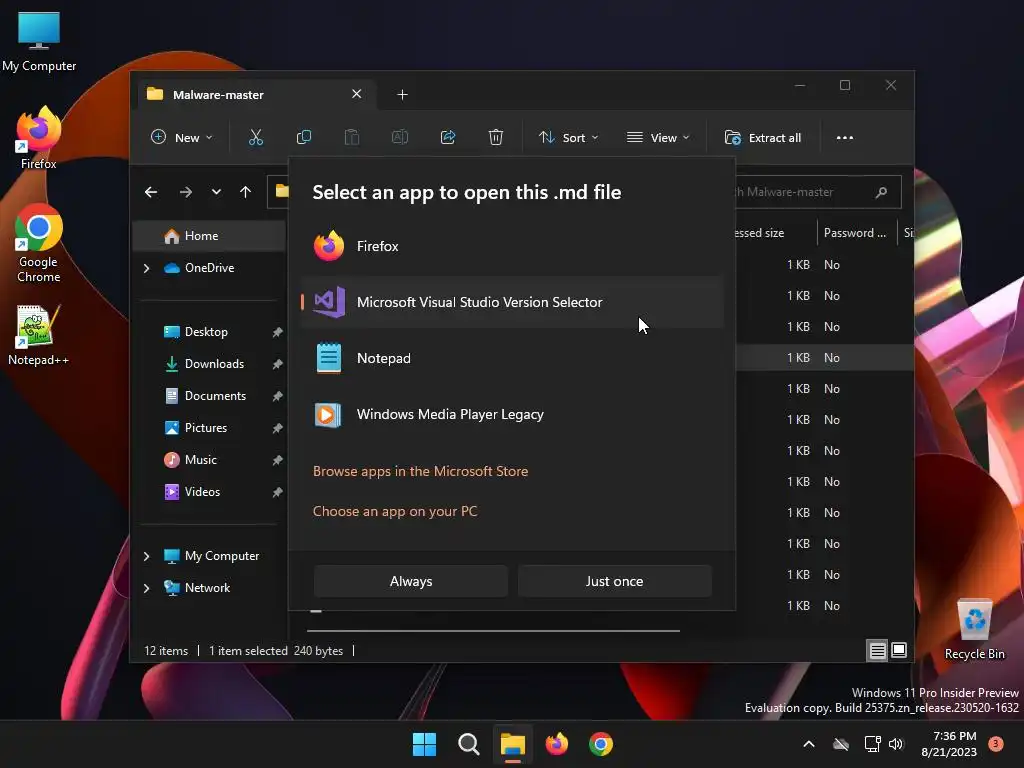Click Choose an app on your PC
The width and height of the screenshot is (1024, 768).
pos(395,511)
